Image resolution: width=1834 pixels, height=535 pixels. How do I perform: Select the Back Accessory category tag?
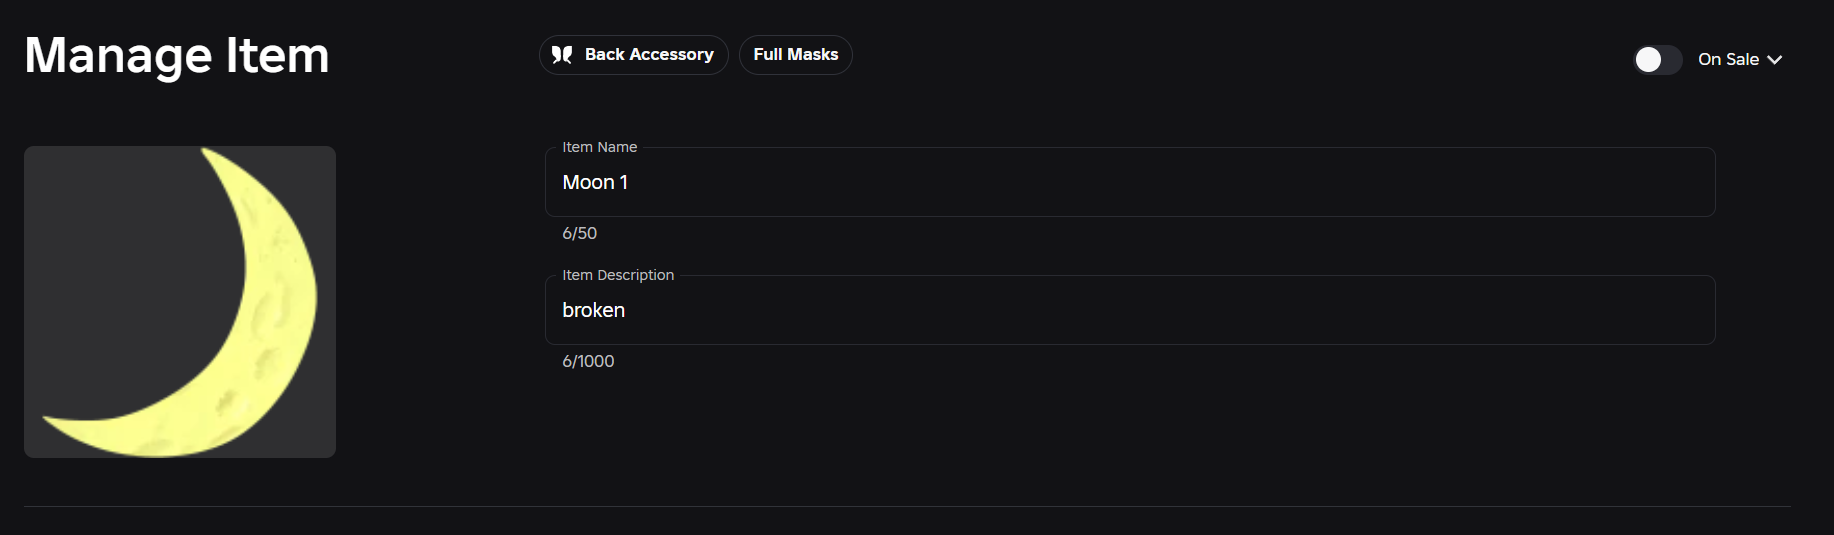click(633, 55)
